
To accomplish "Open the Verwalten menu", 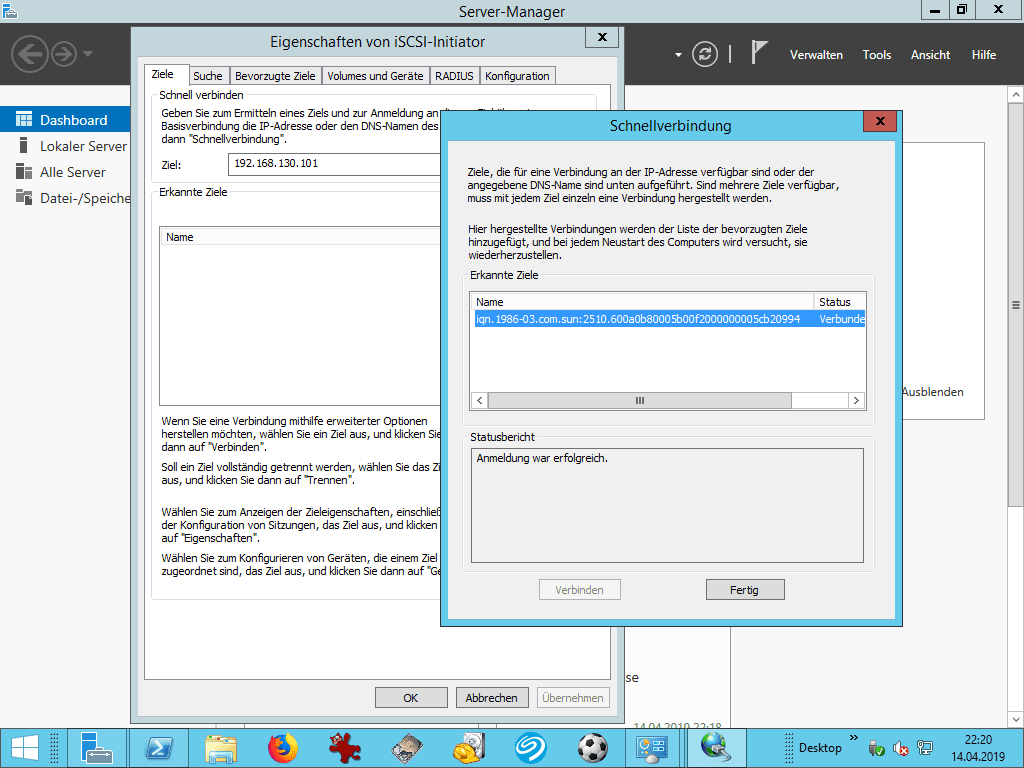I will [816, 55].
